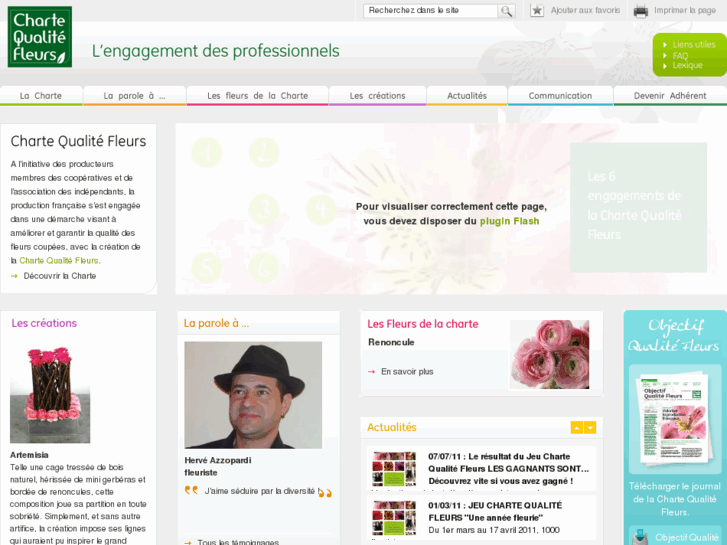Click the Actualités scroll down arrow
This screenshot has width=727, height=545.
[x=590, y=428]
